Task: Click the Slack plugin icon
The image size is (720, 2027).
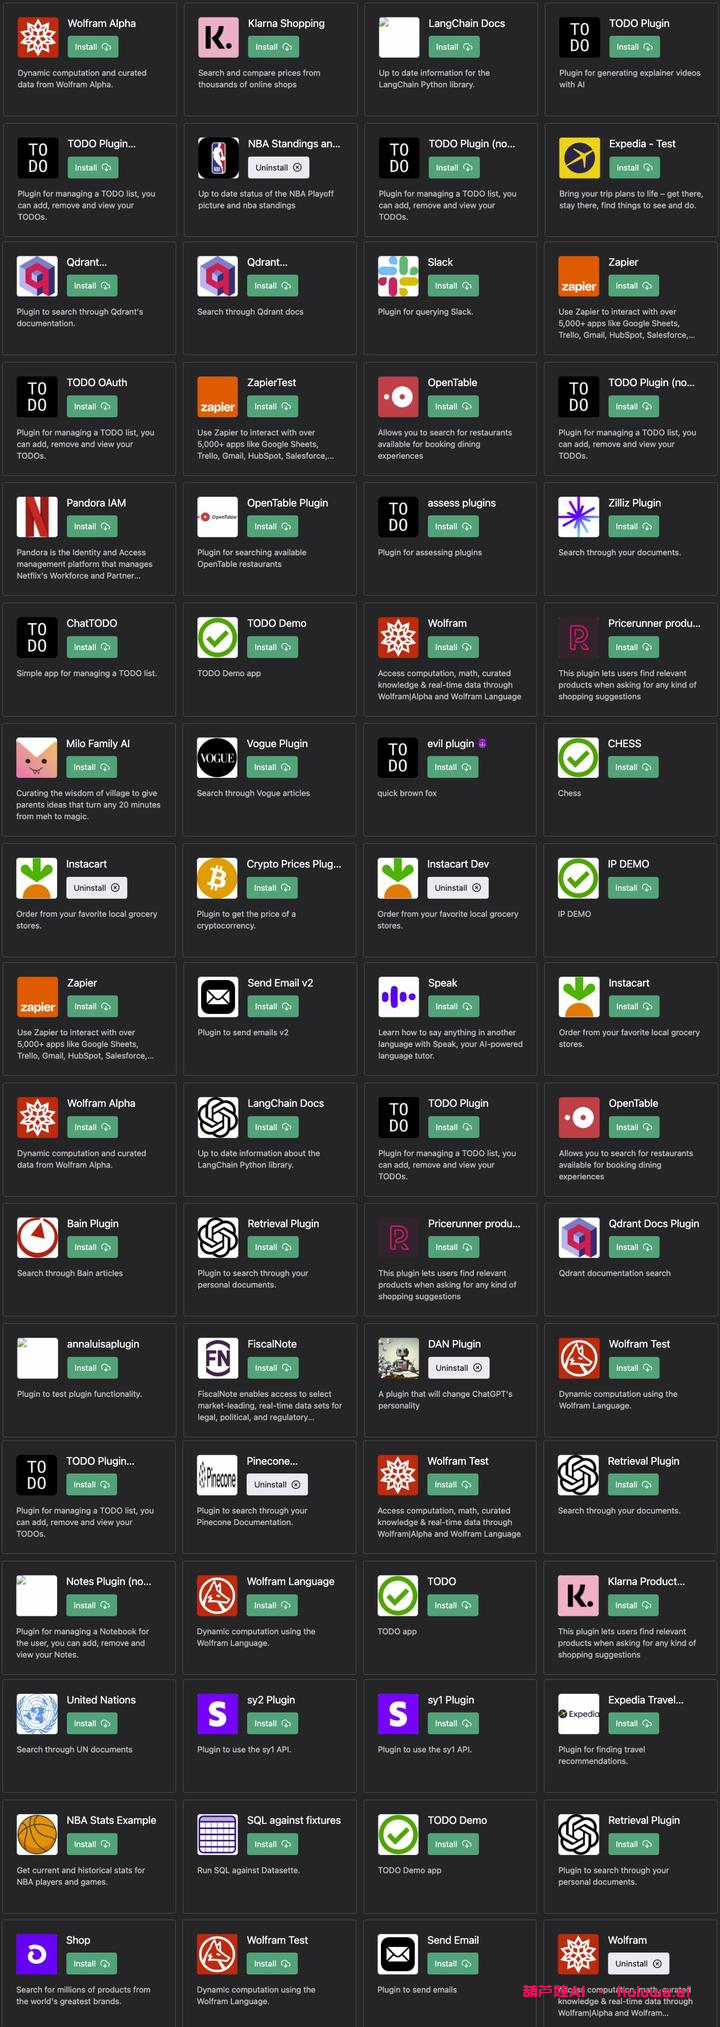Action: tap(398, 277)
